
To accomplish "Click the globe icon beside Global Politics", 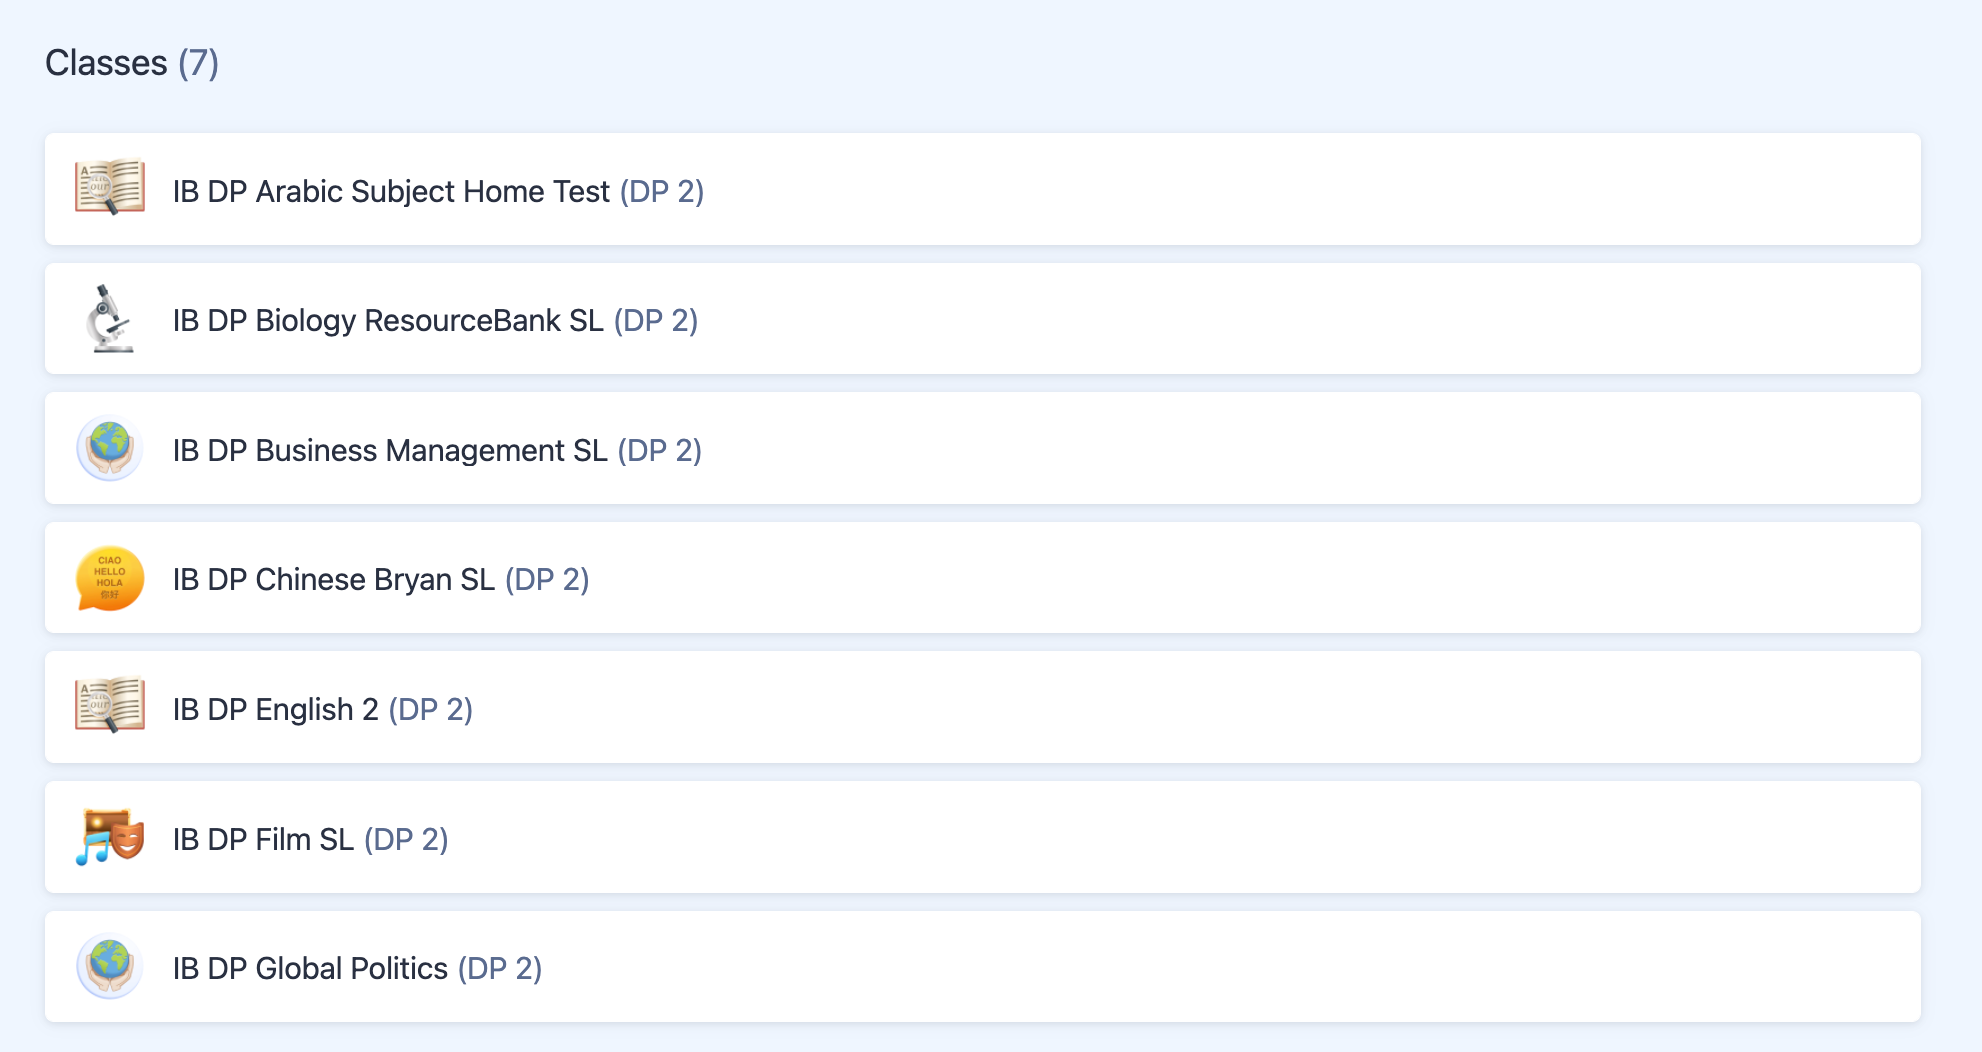I will click(x=110, y=966).
